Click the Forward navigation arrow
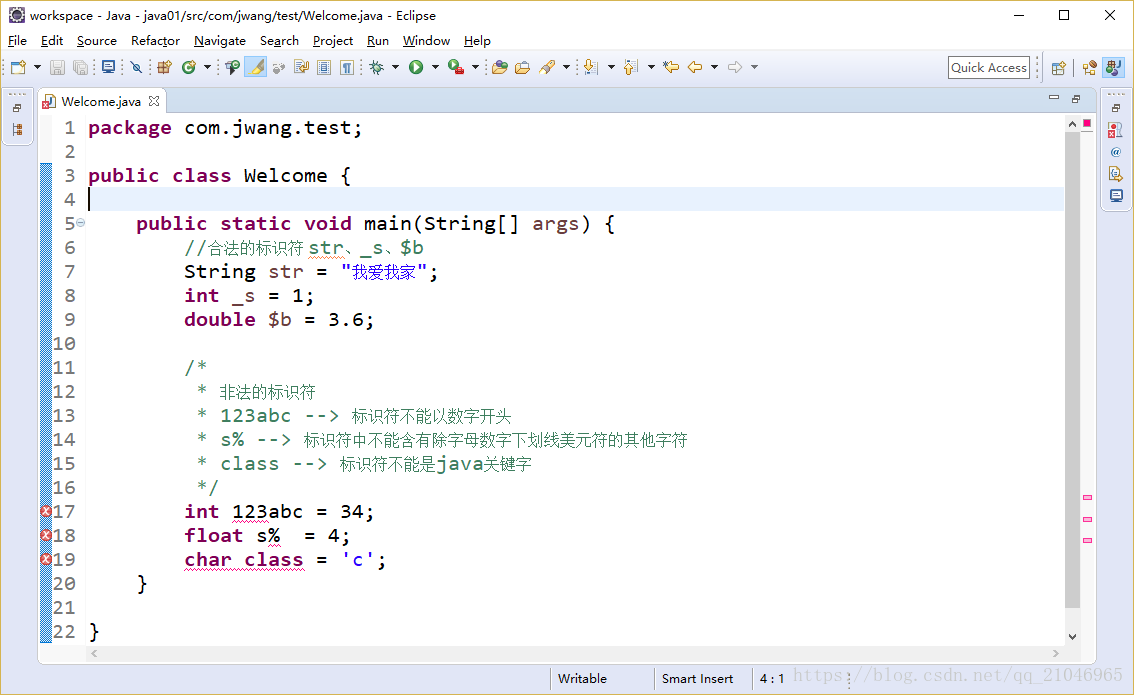Viewport: 1134px width, 695px height. point(735,67)
